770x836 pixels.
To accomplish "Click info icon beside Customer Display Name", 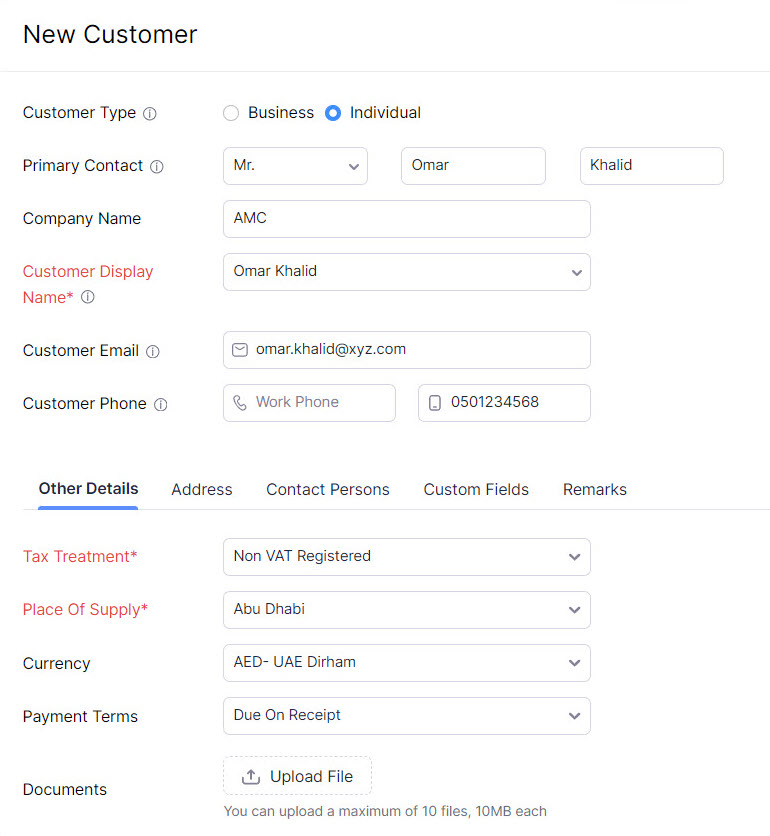I will click(x=88, y=297).
